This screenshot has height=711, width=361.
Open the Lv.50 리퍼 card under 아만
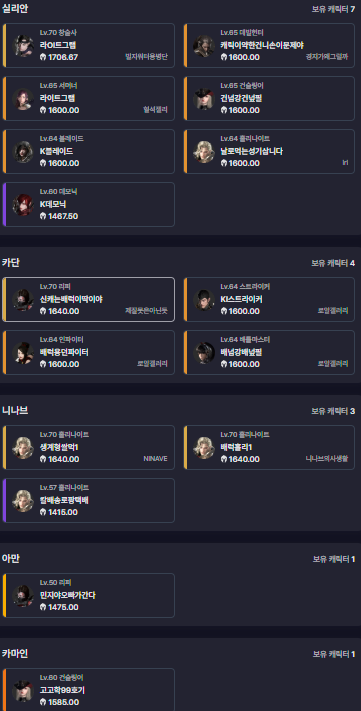[x=88, y=595]
